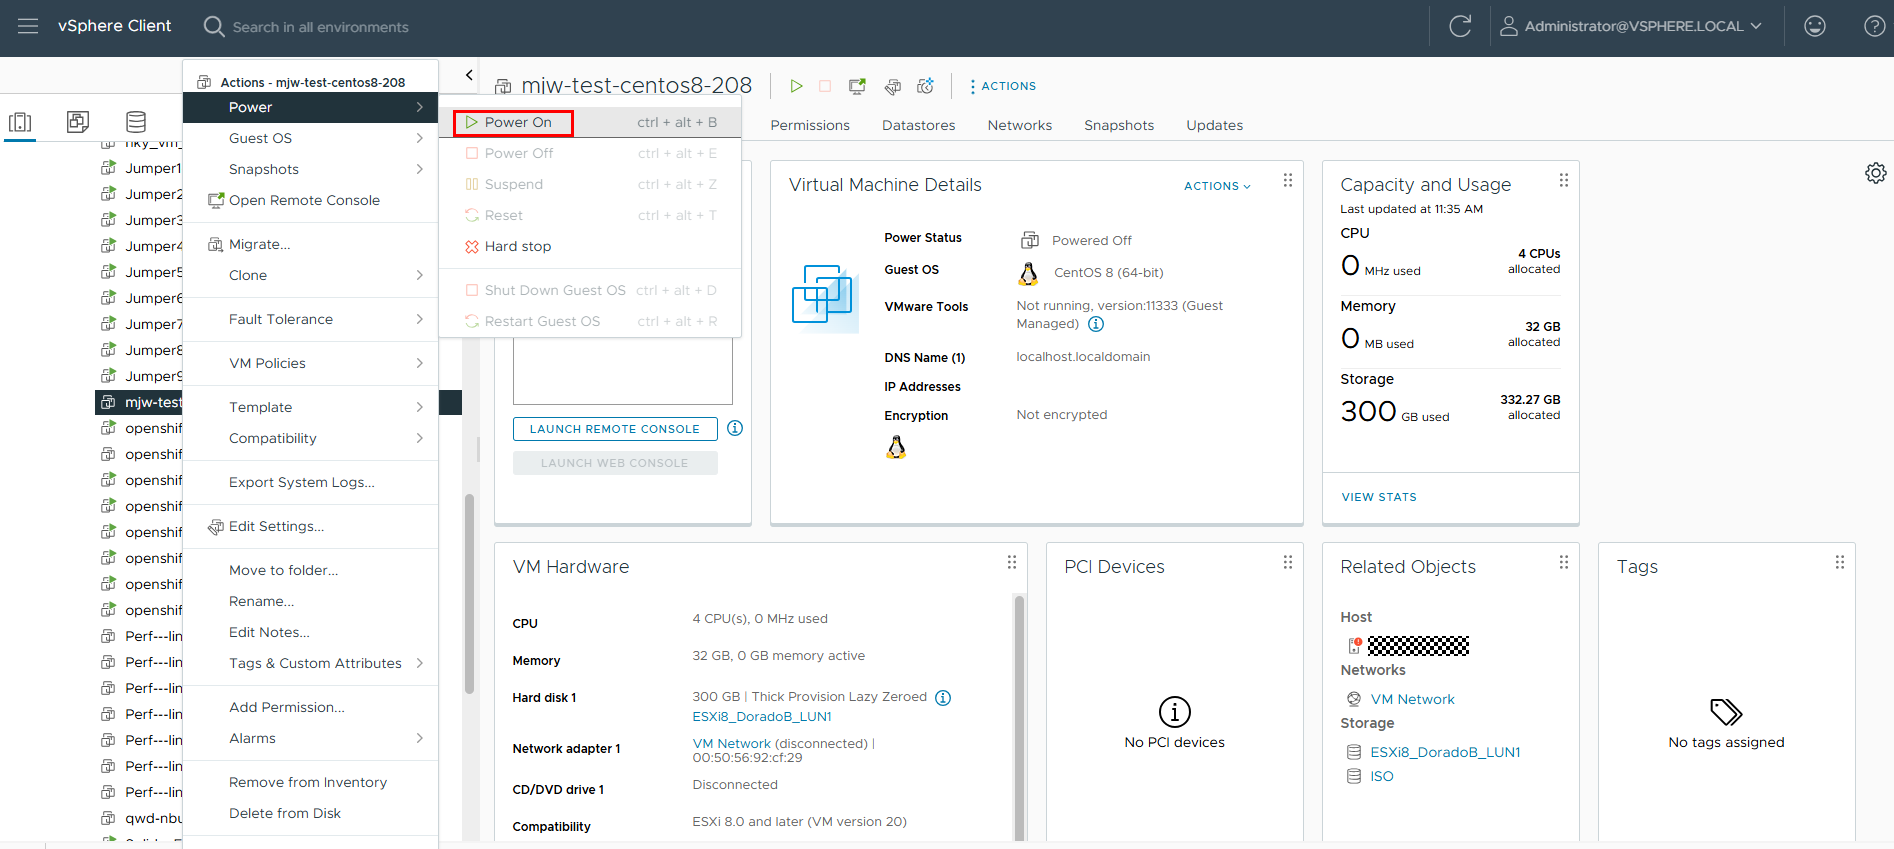Open the Networks tab

(x=1020, y=125)
